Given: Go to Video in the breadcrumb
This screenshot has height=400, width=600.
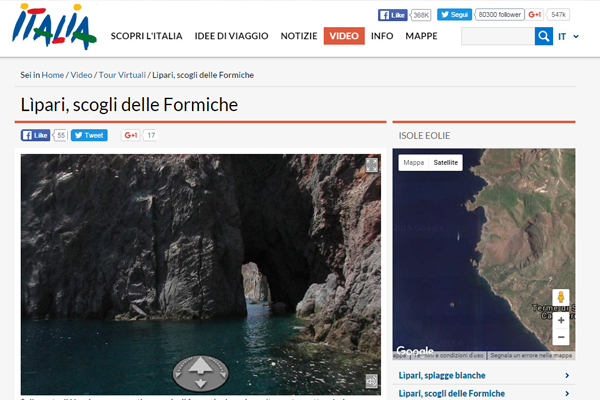Looking at the screenshot, I should click(x=81, y=75).
